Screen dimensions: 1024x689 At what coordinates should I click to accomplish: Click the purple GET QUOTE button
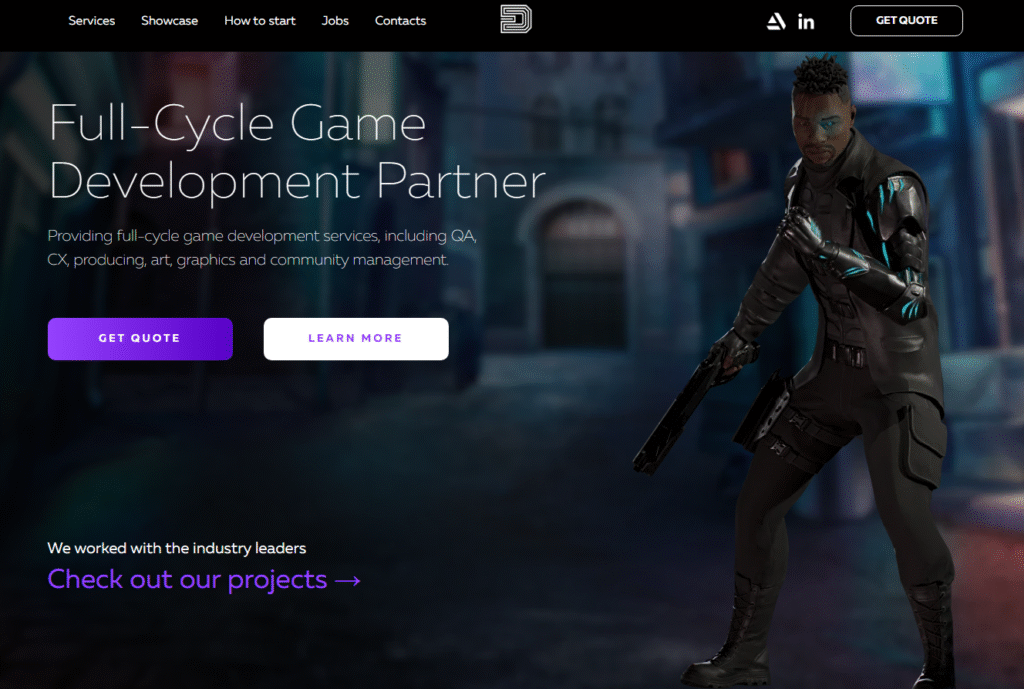pos(140,338)
